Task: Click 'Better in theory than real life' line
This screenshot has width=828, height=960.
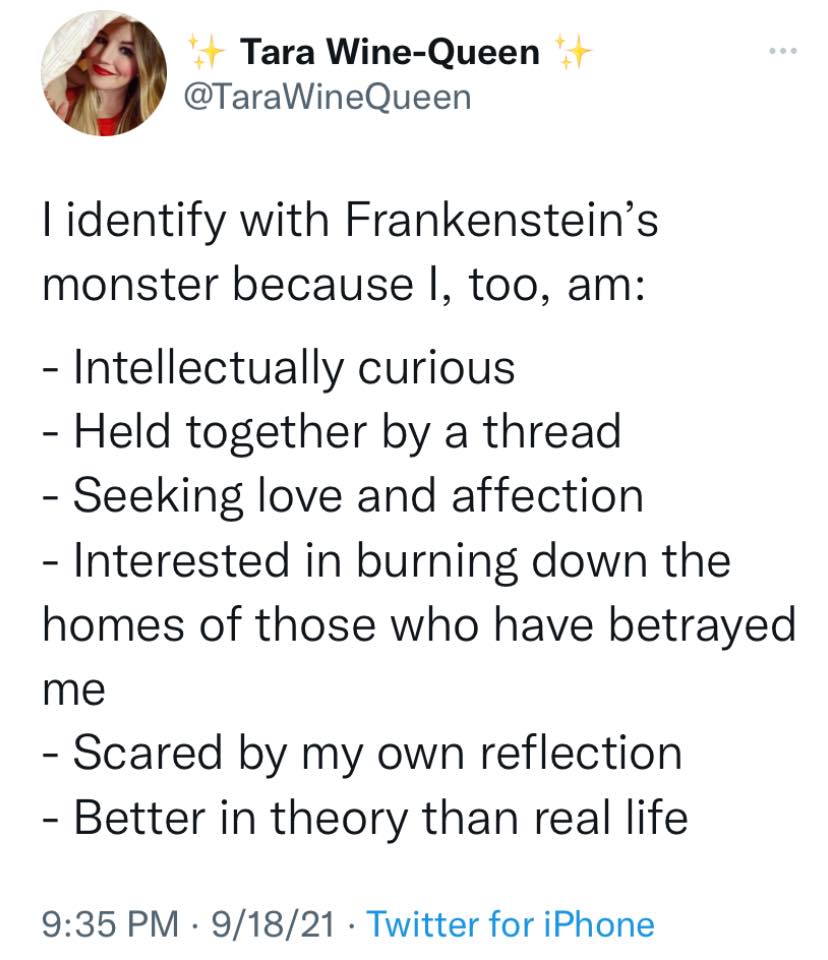Action: point(365,818)
